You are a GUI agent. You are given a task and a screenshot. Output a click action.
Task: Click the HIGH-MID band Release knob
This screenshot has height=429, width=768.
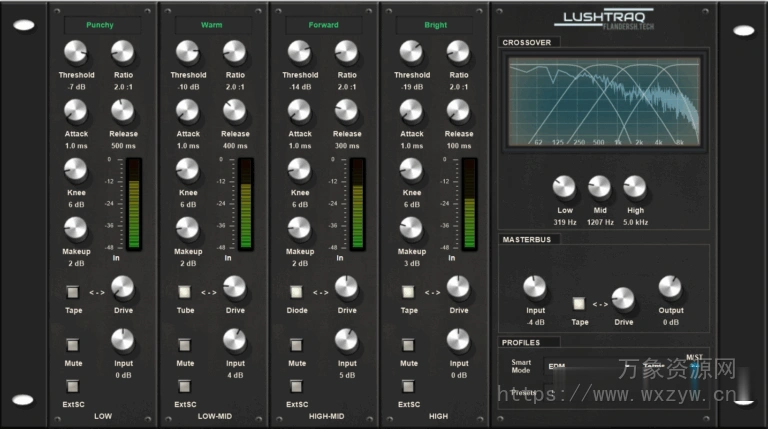(346, 111)
